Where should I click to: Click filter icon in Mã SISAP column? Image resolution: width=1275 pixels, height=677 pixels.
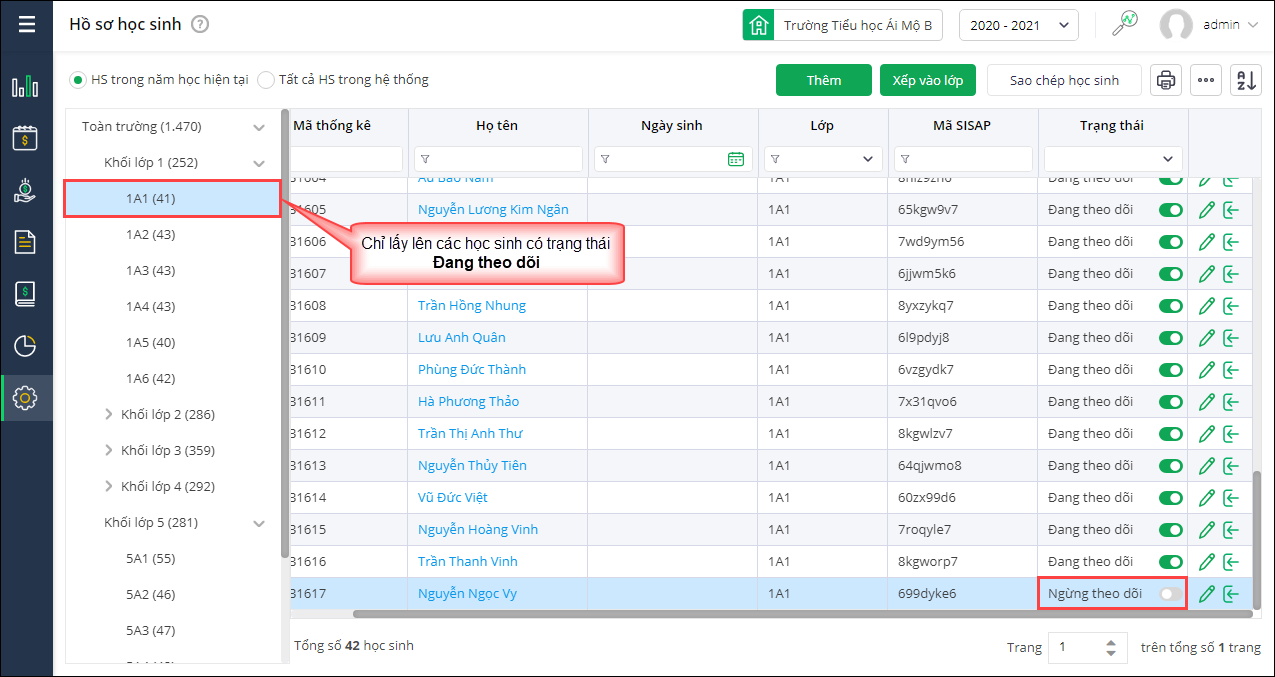coord(905,159)
